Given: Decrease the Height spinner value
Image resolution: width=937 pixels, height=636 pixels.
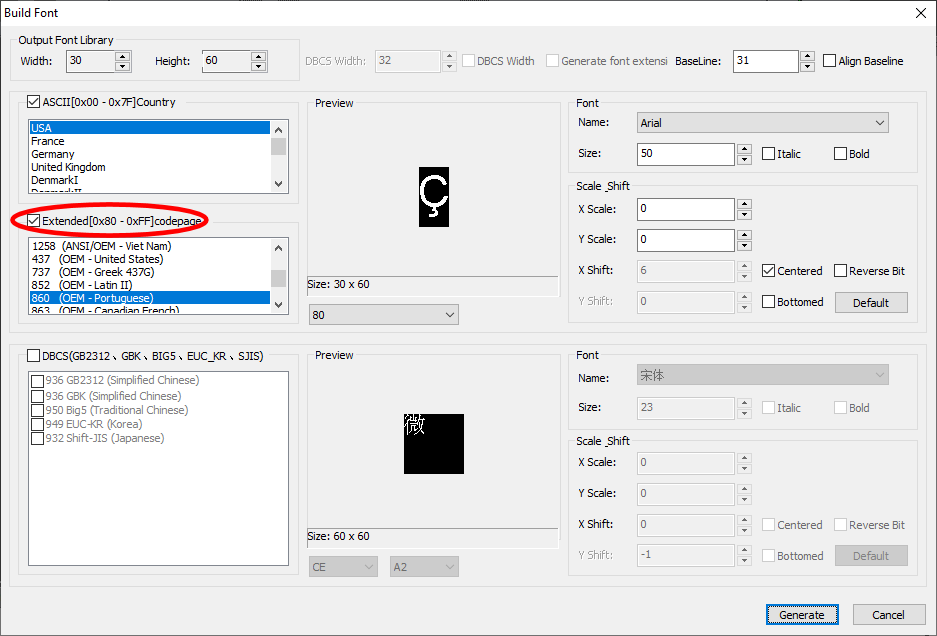Looking at the screenshot, I should click(x=259, y=66).
